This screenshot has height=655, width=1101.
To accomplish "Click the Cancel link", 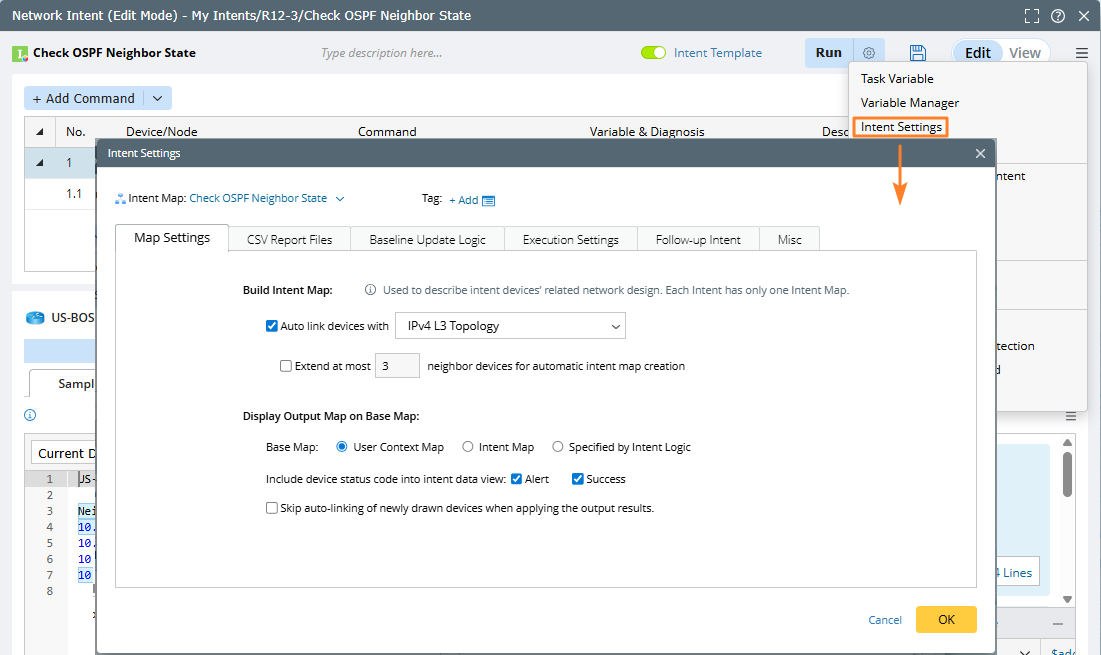I will (x=885, y=620).
